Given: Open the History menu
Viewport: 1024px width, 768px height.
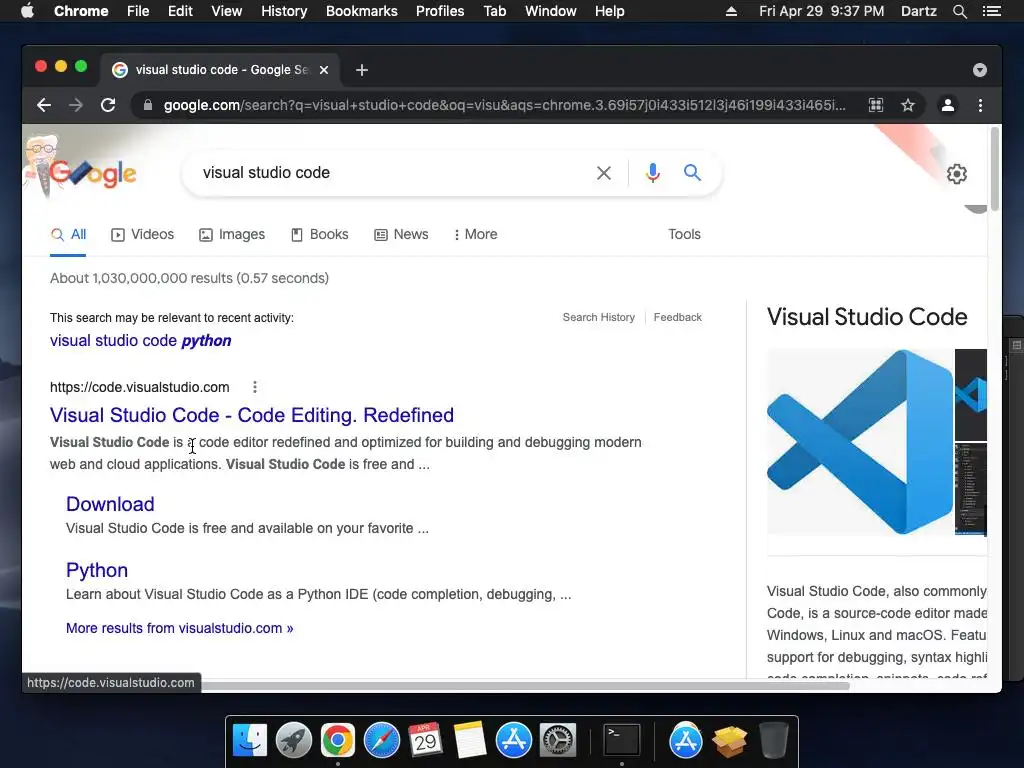Looking at the screenshot, I should tap(284, 11).
